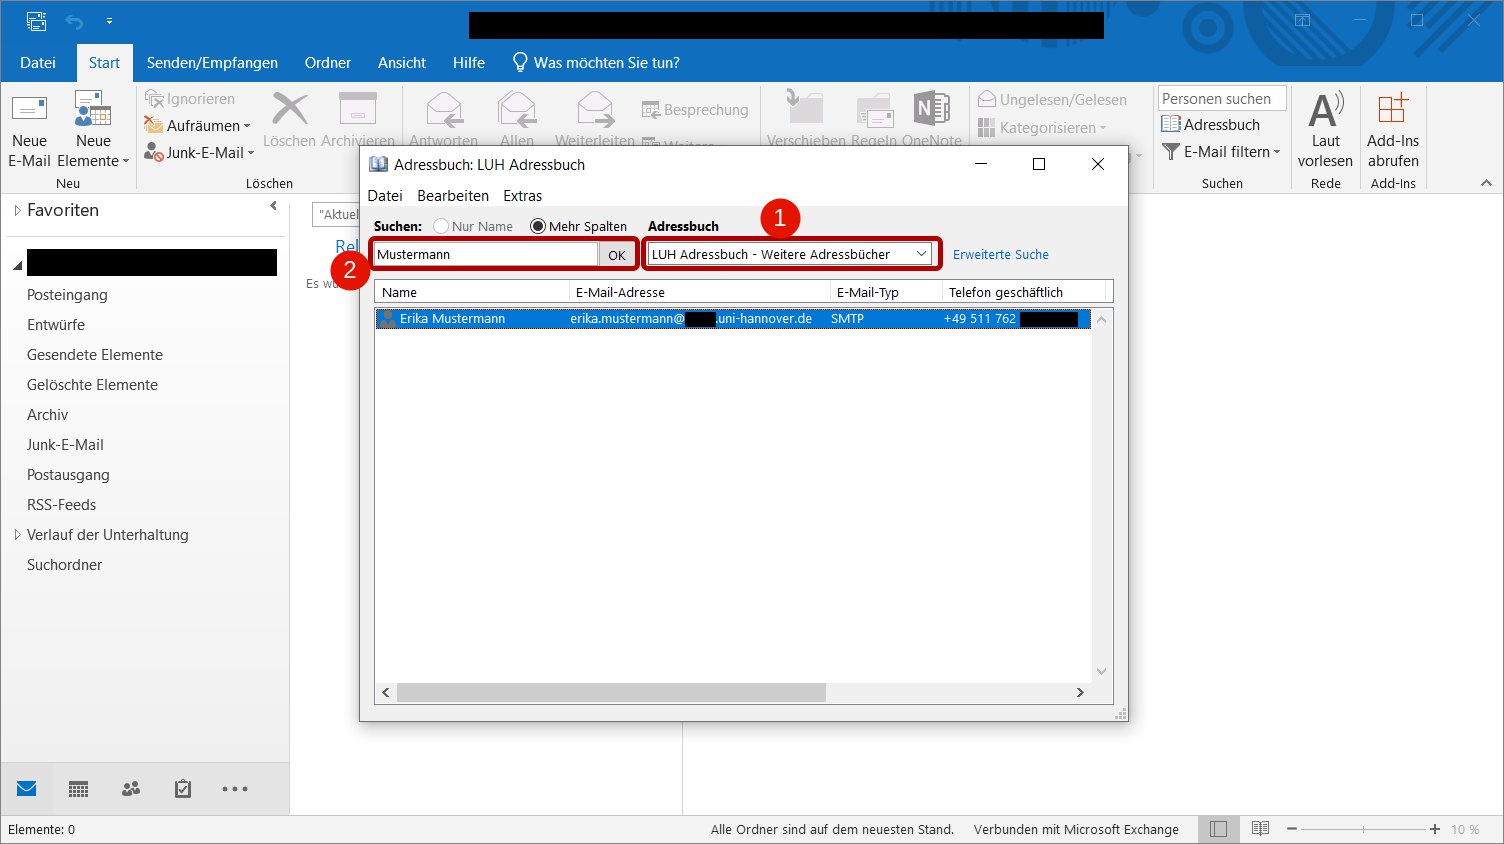1504x844 pixels.
Task: Click the Neue E-Mail icon
Action: click(29, 108)
